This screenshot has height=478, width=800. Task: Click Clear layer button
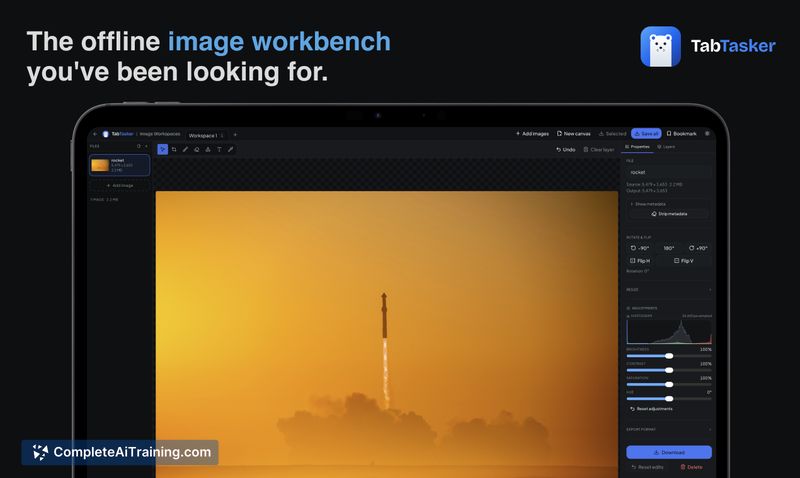pyautogui.click(x=599, y=149)
